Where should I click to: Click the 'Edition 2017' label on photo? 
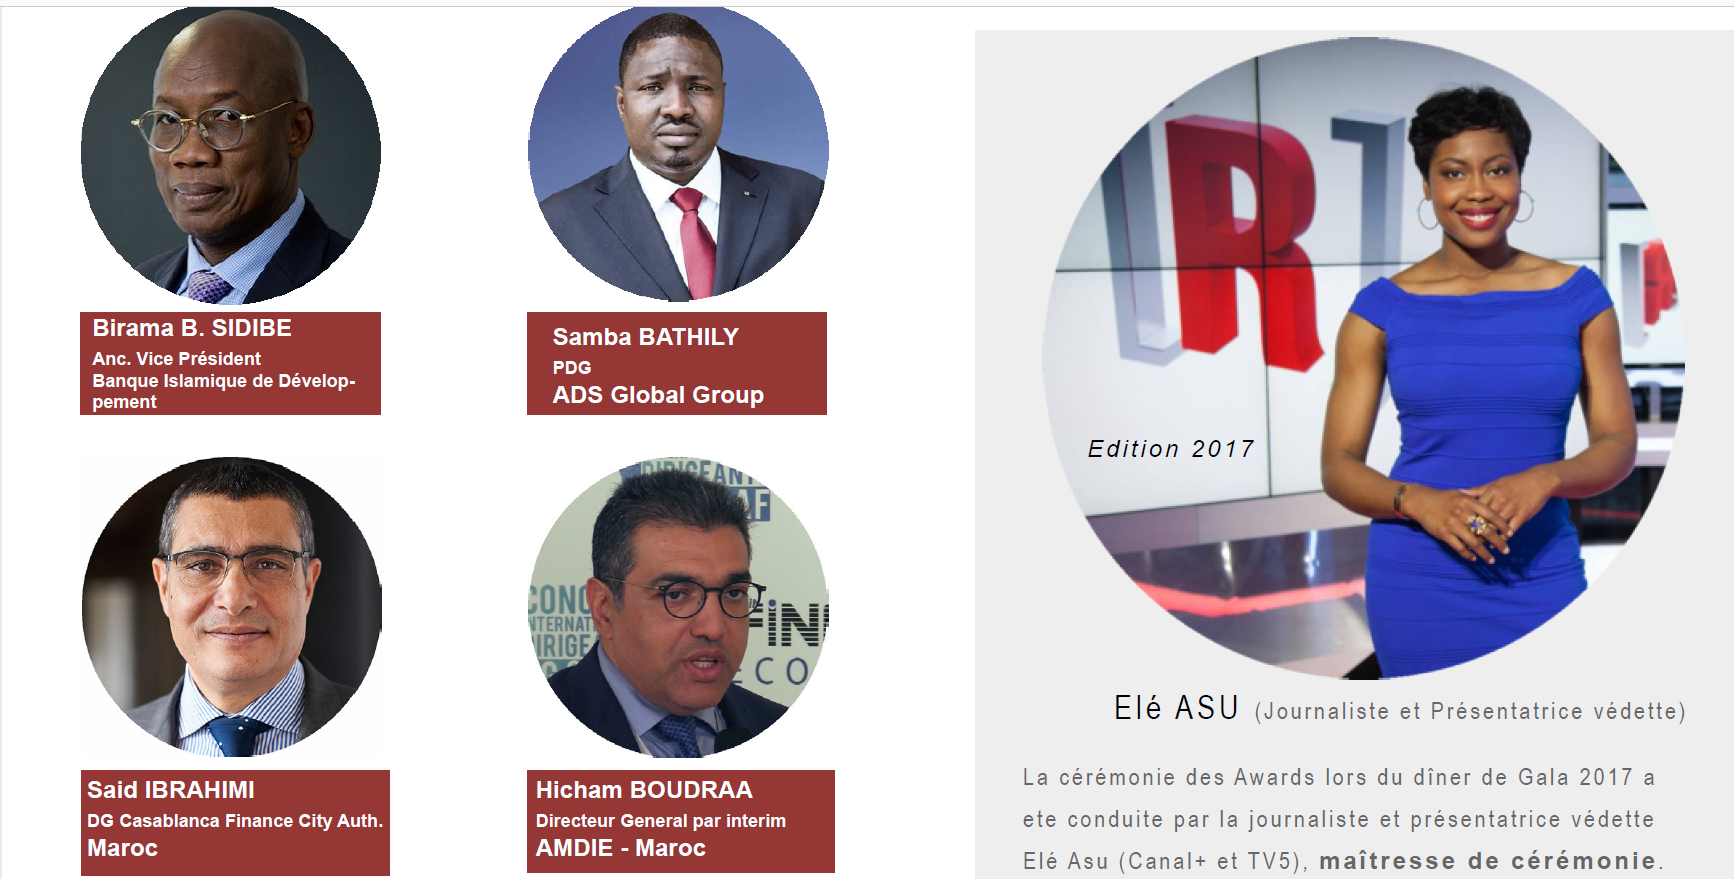[1171, 449]
